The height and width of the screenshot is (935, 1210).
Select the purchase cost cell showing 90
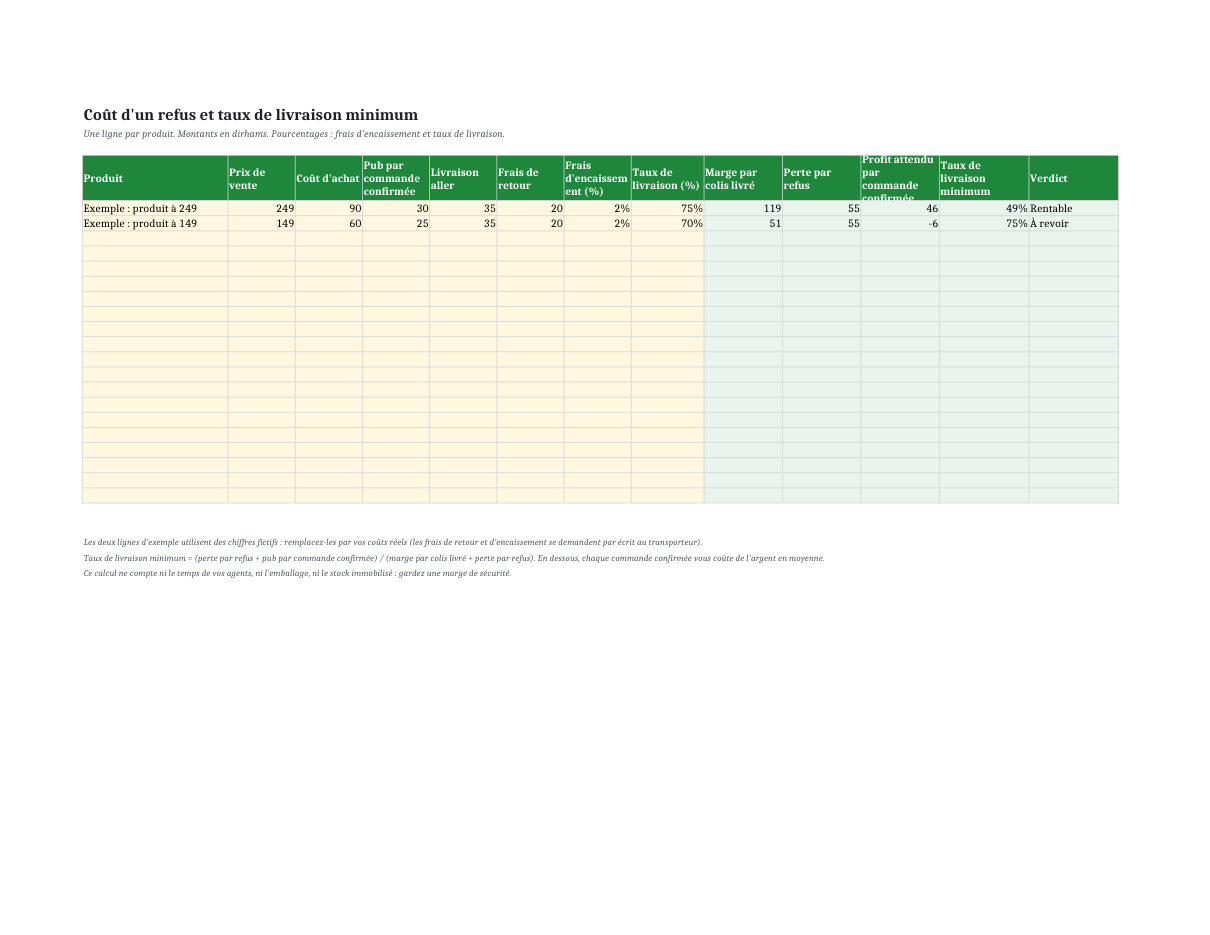(x=329, y=209)
